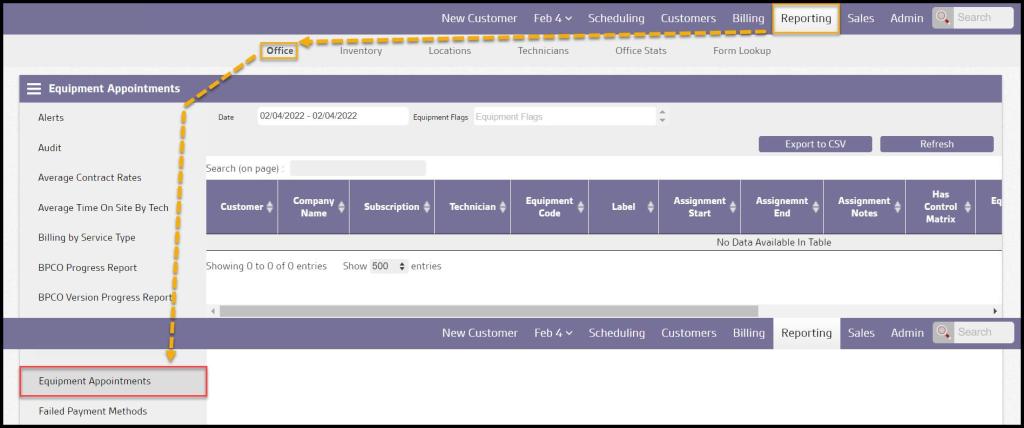Image resolution: width=1024 pixels, height=428 pixels.
Task: Switch to the Inventory tab
Action: pyautogui.click(x=360, y=51)
